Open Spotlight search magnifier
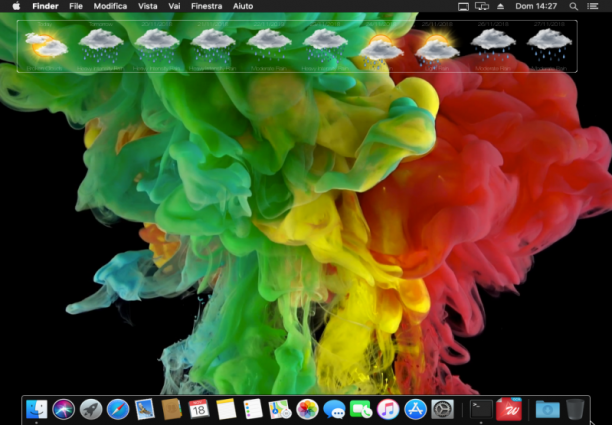The height and width of the screenshot is (425, 612). (573, 6)
